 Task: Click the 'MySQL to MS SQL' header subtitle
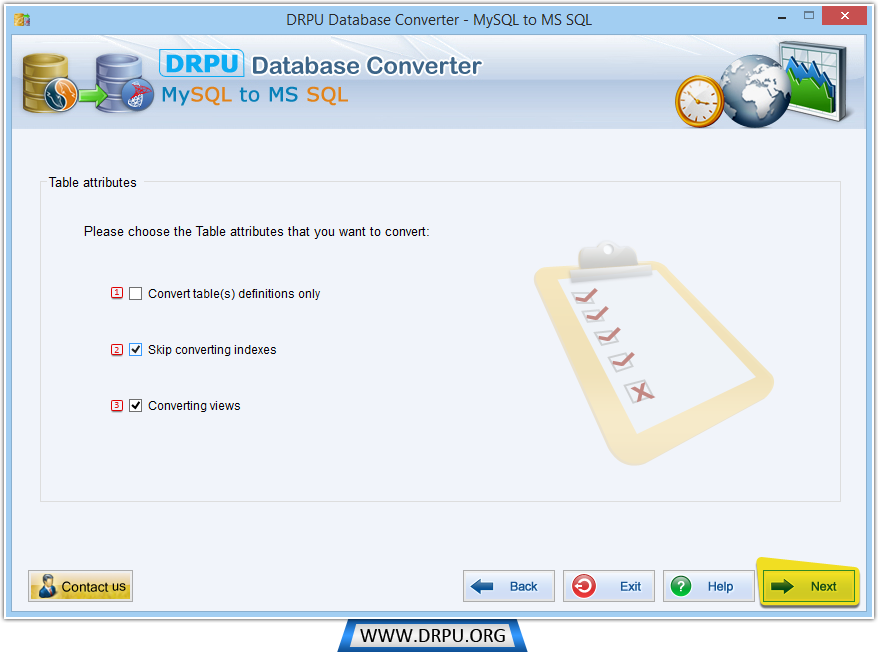click(255, 95)
